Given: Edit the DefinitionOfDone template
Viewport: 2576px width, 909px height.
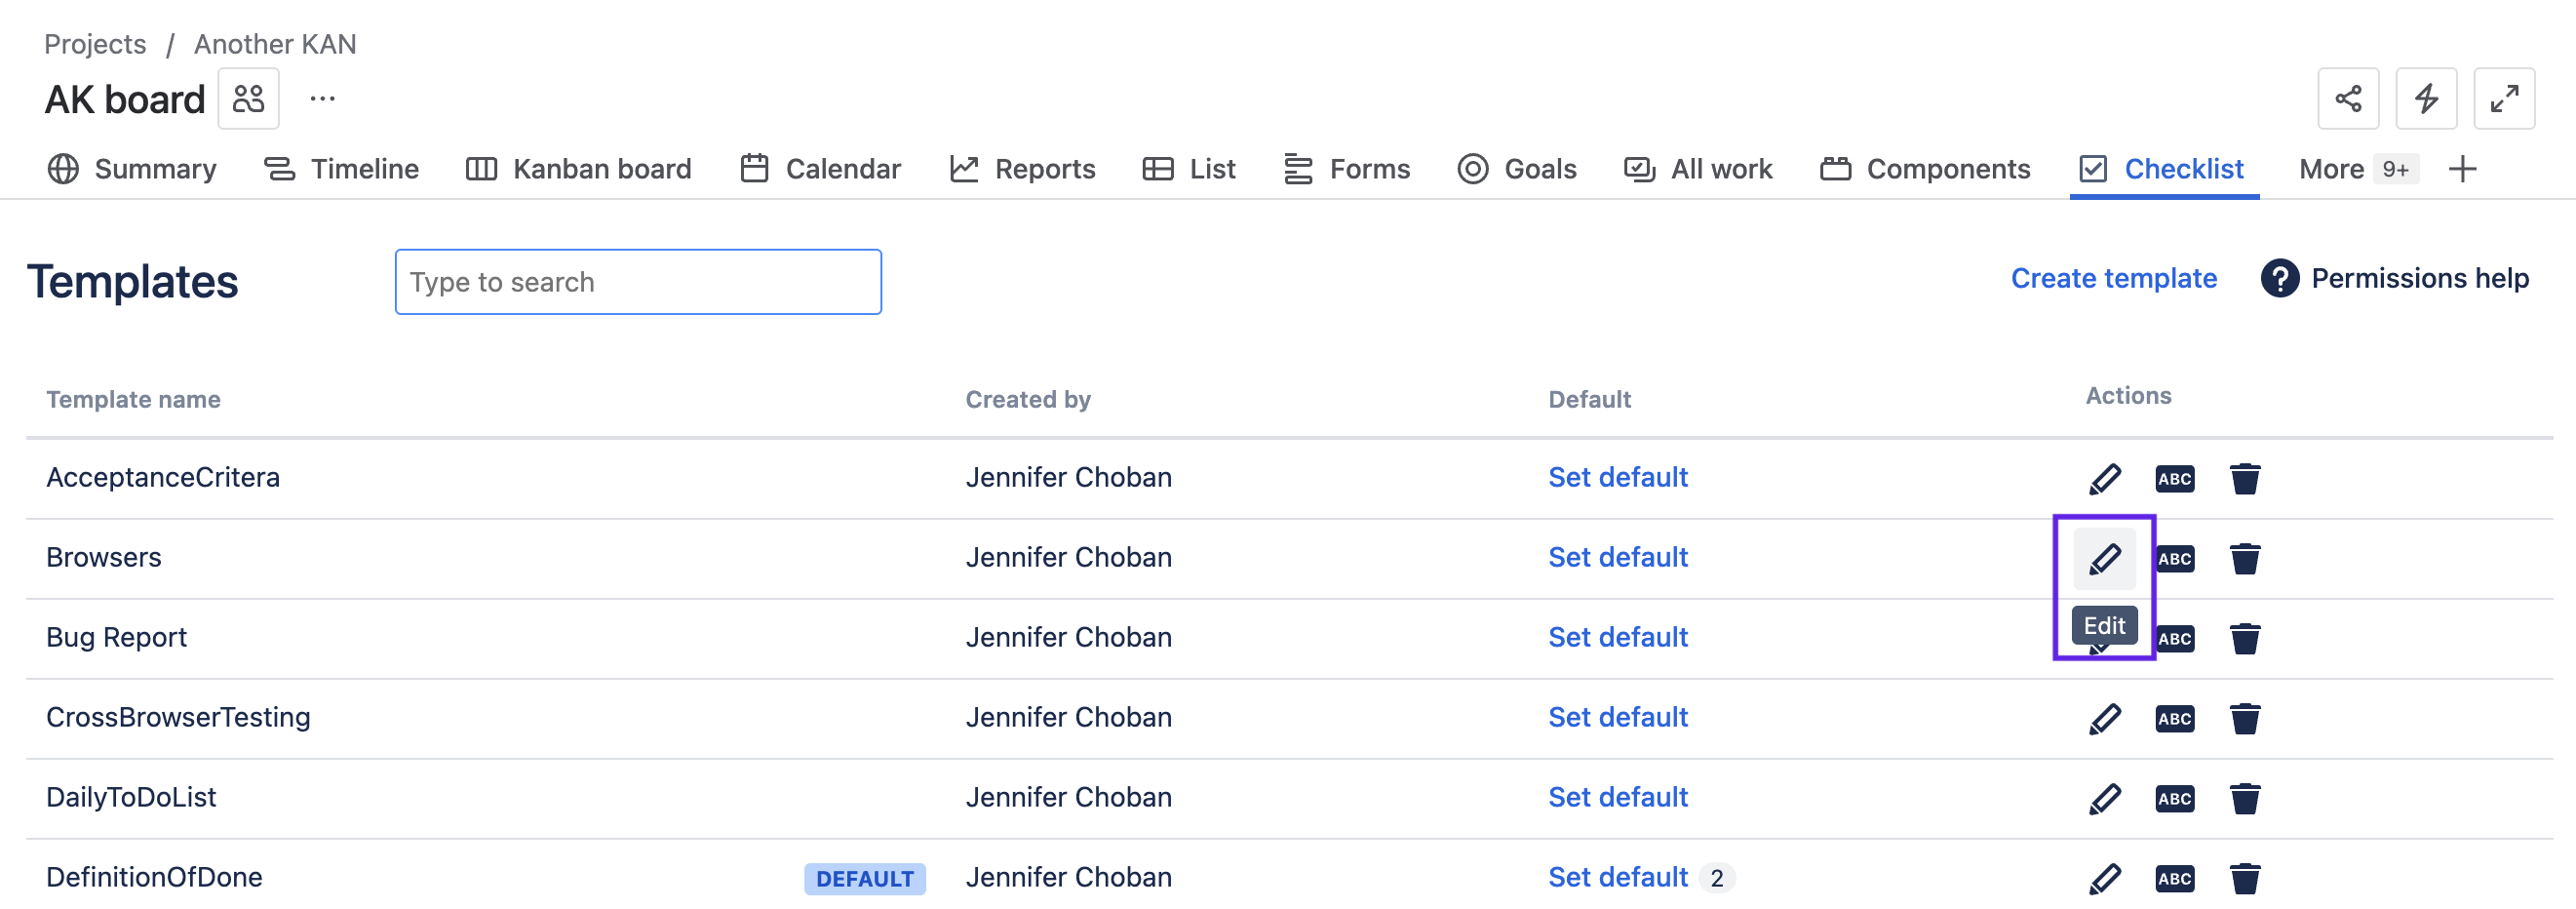Looking at the screenshot, I should [2104, 878].
